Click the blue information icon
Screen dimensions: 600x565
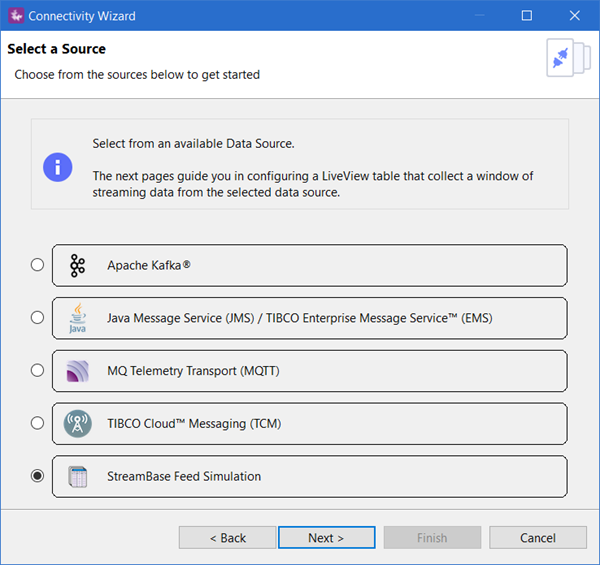58,166
